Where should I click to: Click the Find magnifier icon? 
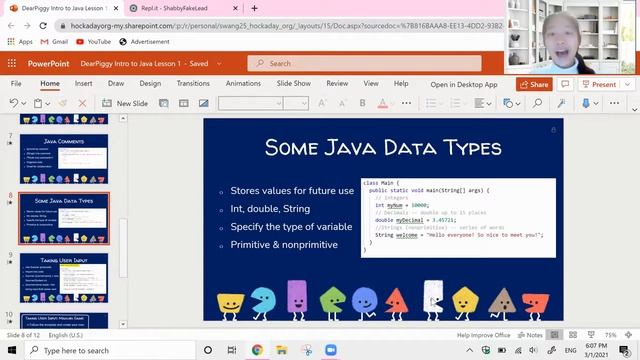click(538, 103)
